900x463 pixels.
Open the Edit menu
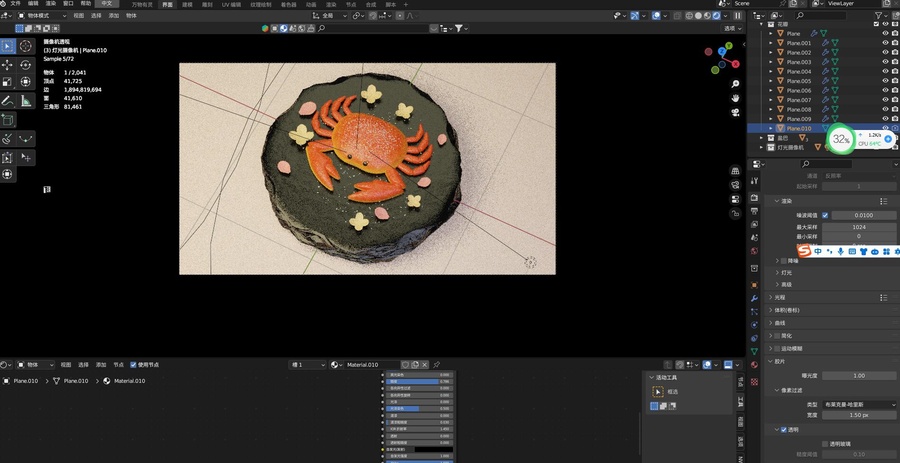click(x=33, y=3)
